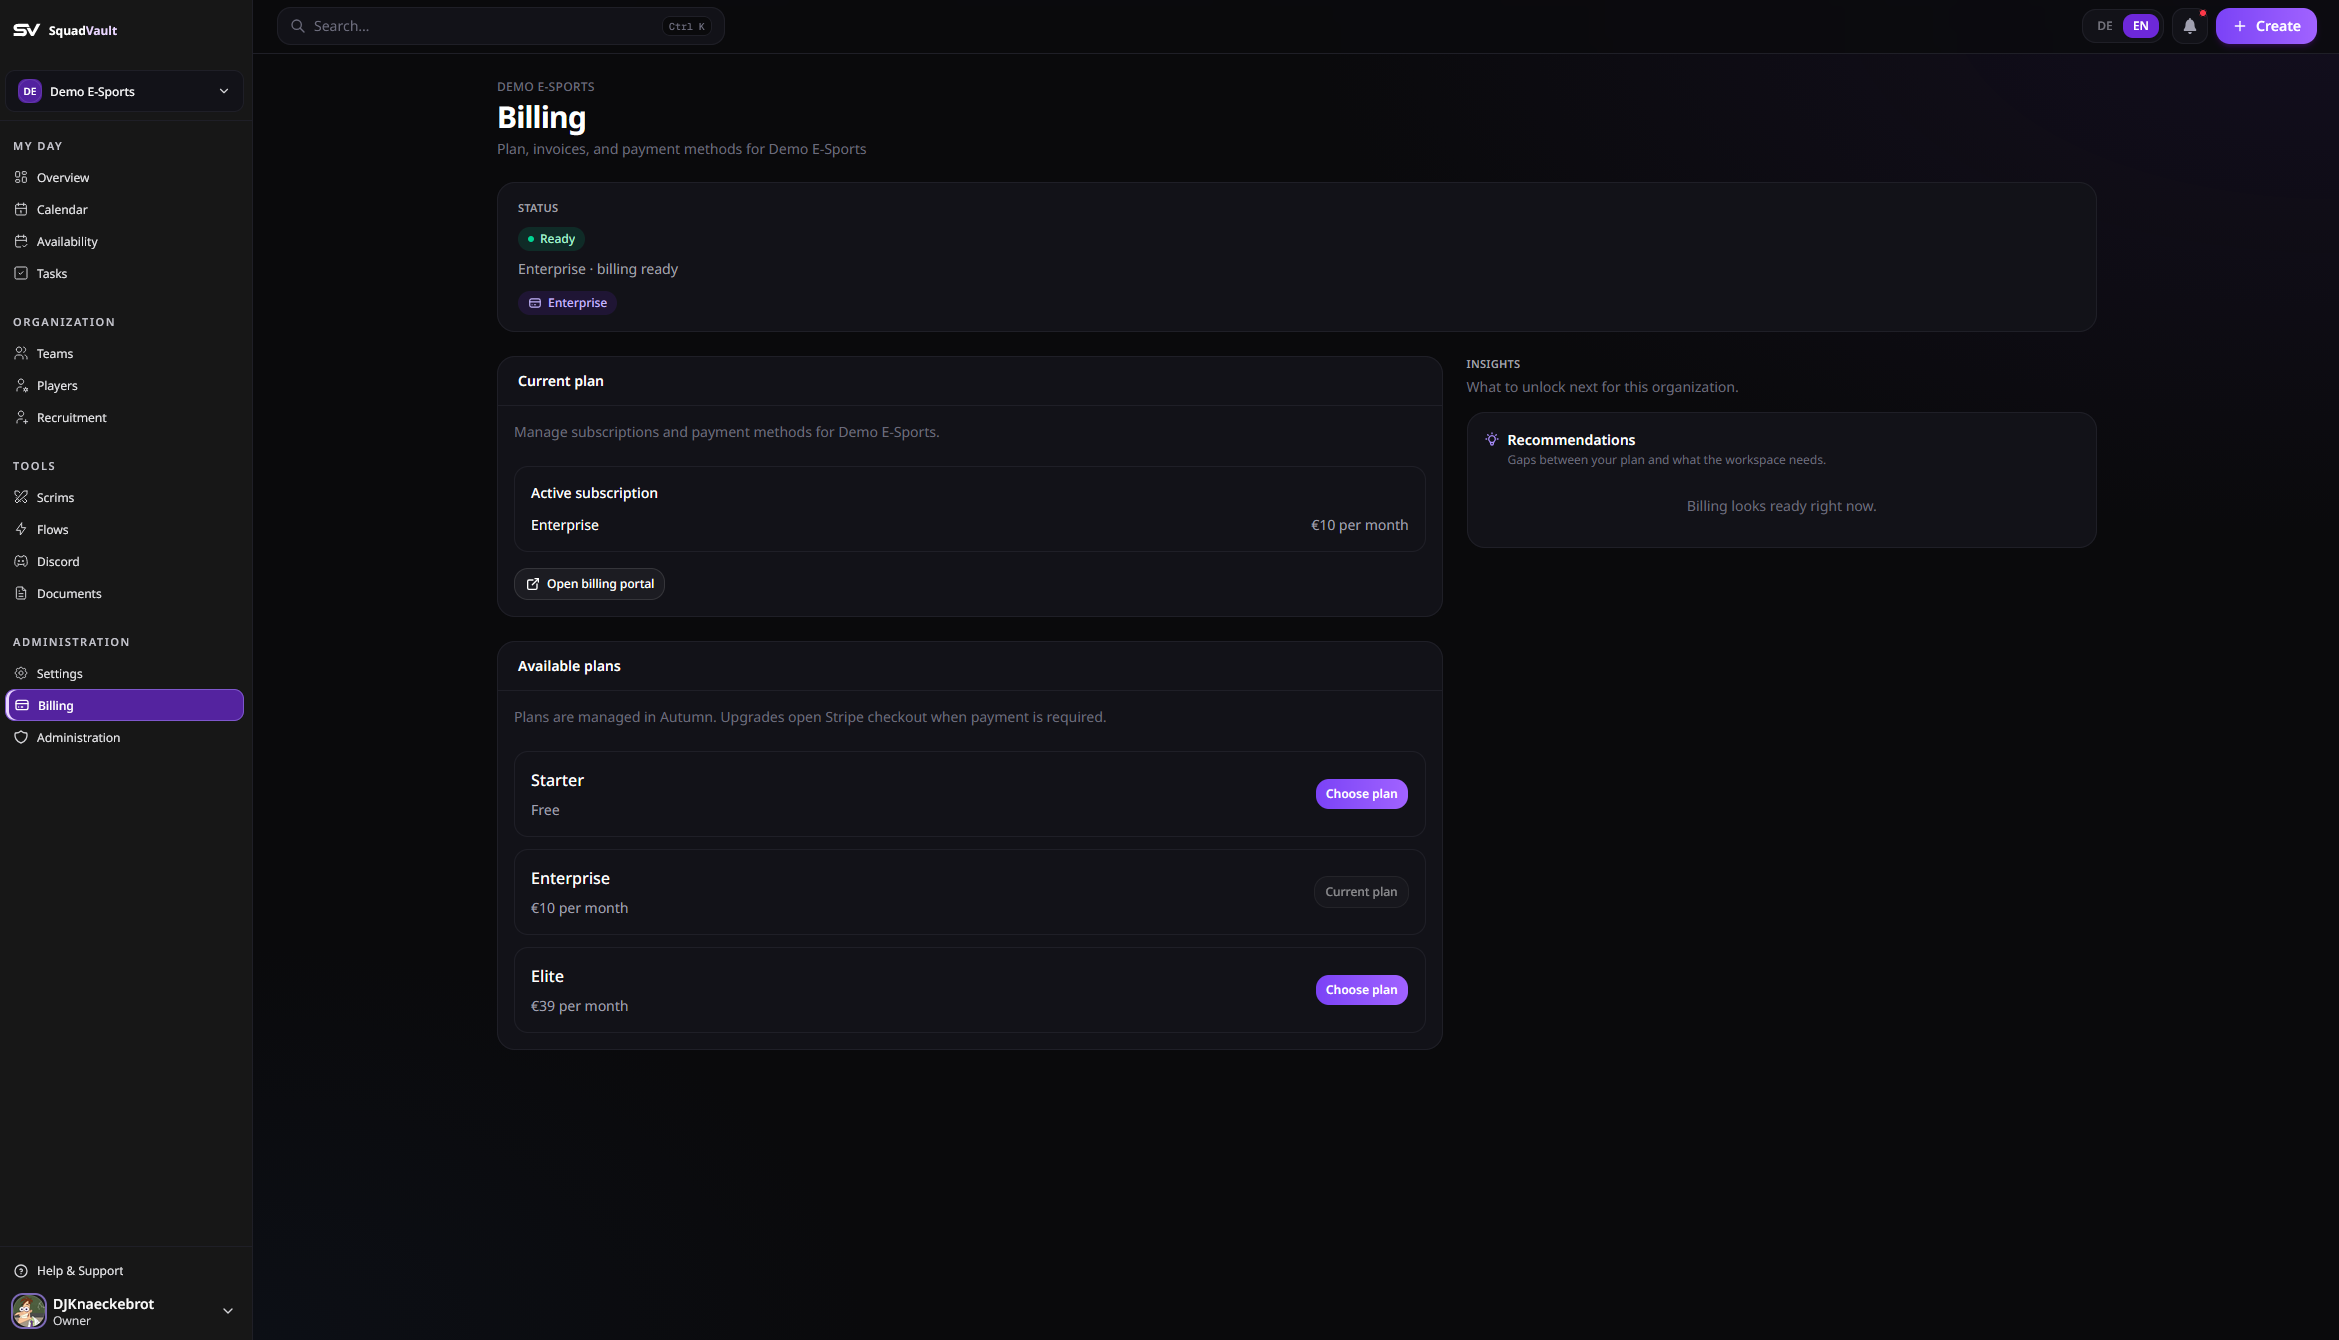Image resolution: width=2339 pixels, height=1340 pixels.
Task: Click the Discord icon in sidebar
Action: click(x=21, y=561)
